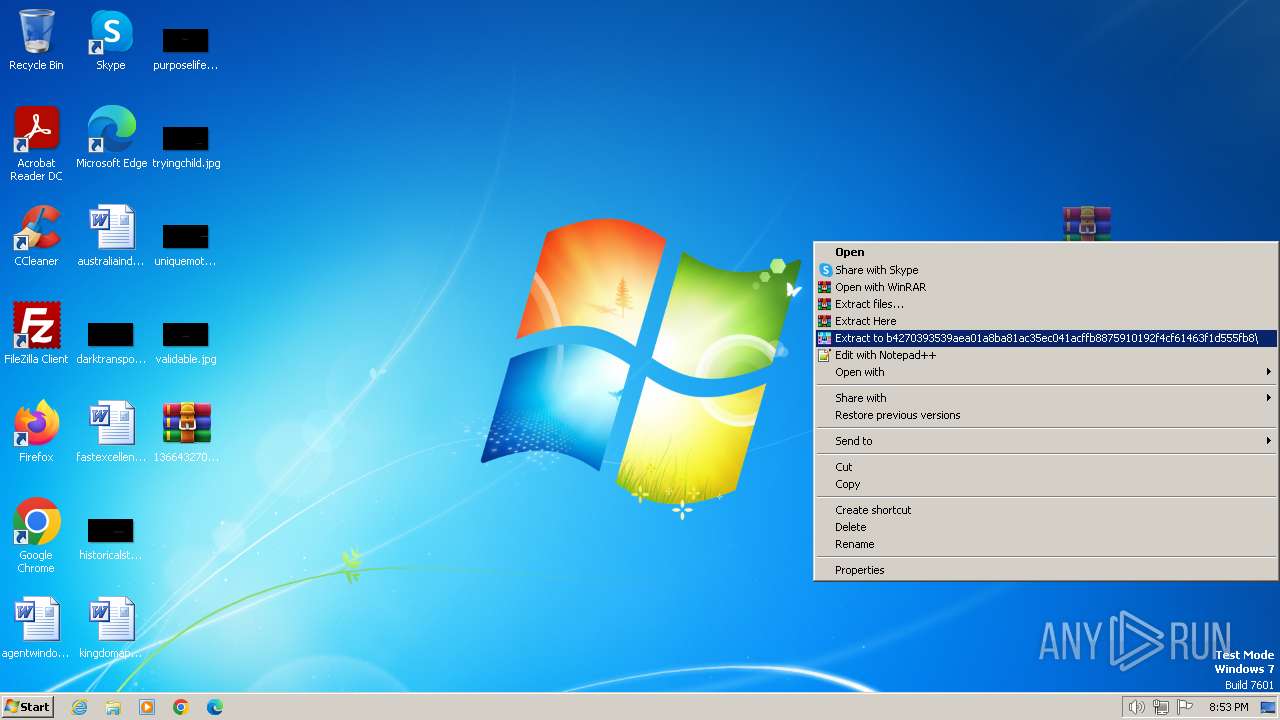Choose Open with WinRAR
This screenshot has height=720, width=1280.
tap(1046, 287)
